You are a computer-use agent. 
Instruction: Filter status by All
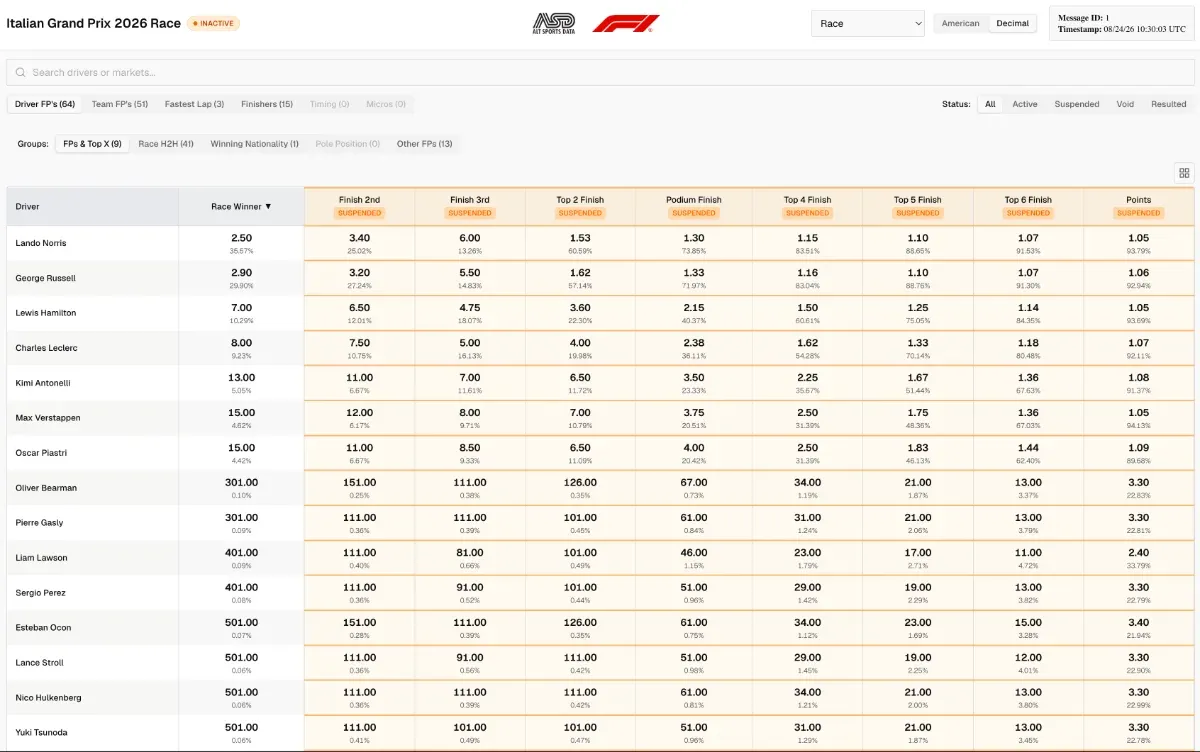[x=990, y=104]
